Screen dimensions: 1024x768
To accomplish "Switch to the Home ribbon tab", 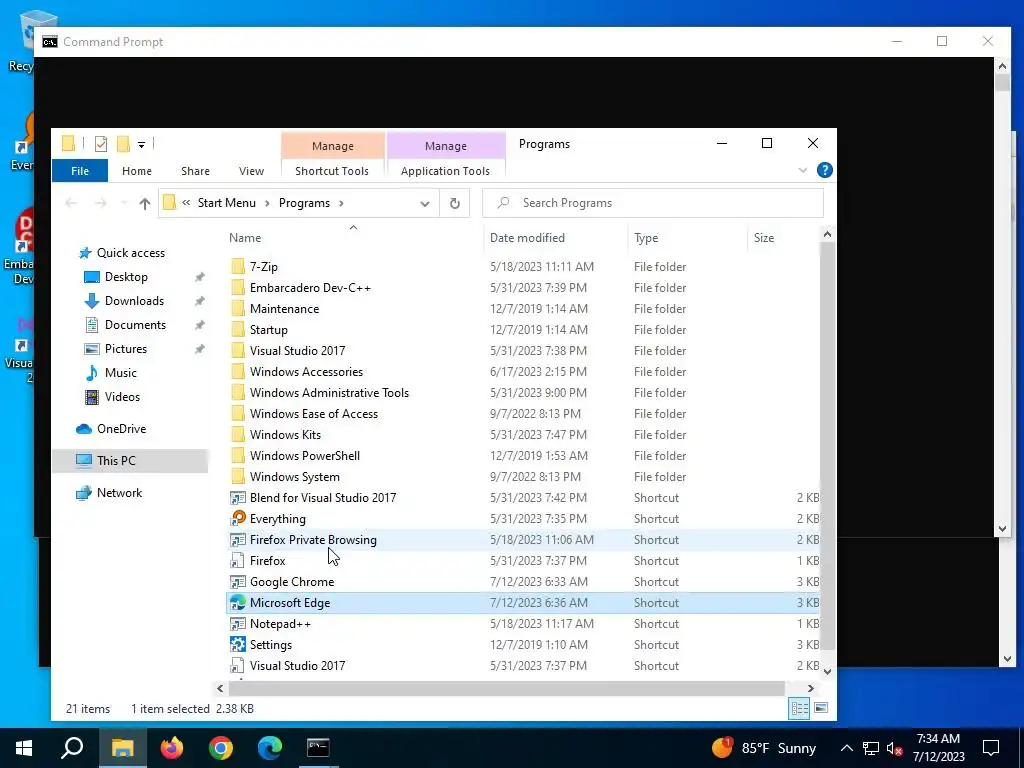I will (136, 170).
